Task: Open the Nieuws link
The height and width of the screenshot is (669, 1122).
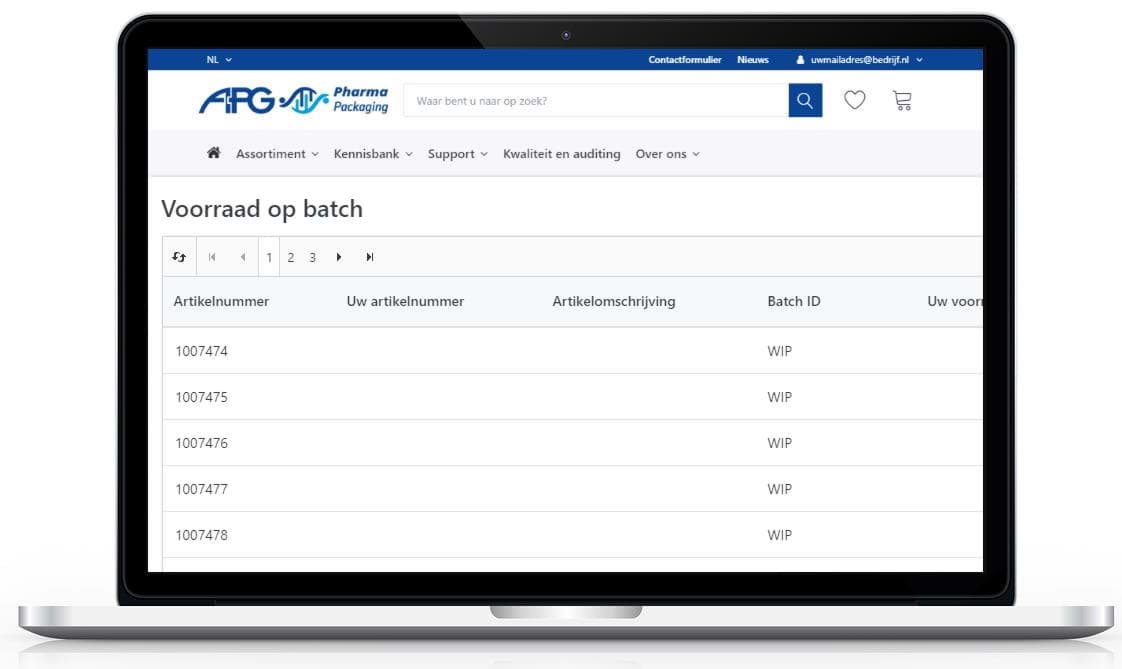Action: click(x=753, y=60)
